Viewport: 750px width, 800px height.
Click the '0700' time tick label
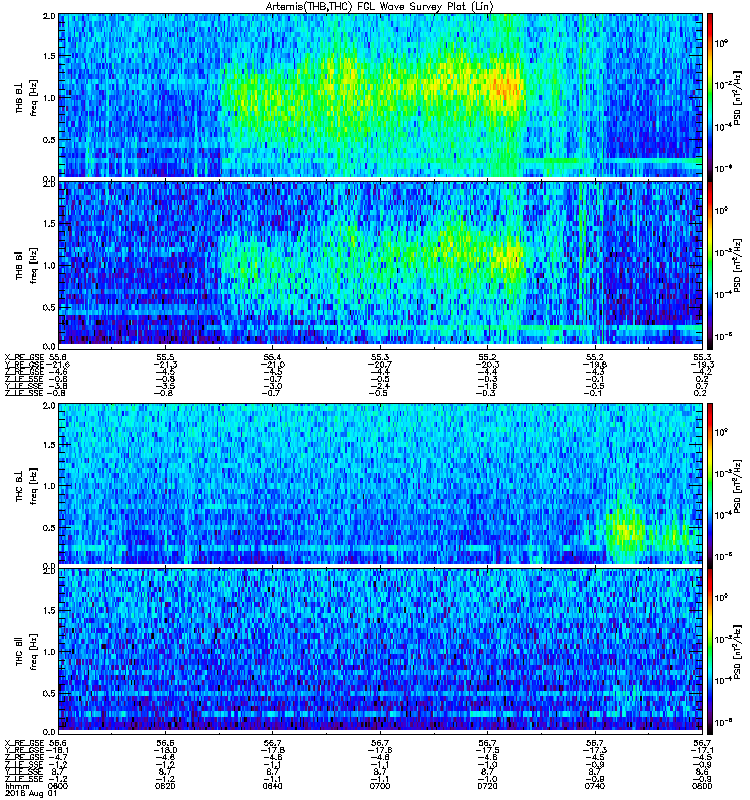(x=380, y=786)
